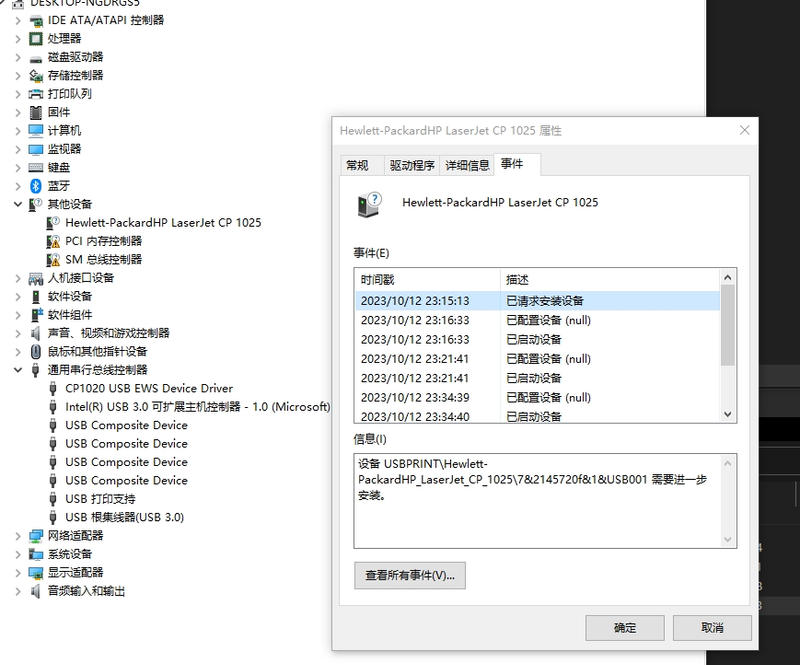Screen dimensions: 800x665
Task: Expand the 人机接口设备 node
Action: tap(18, 278)
